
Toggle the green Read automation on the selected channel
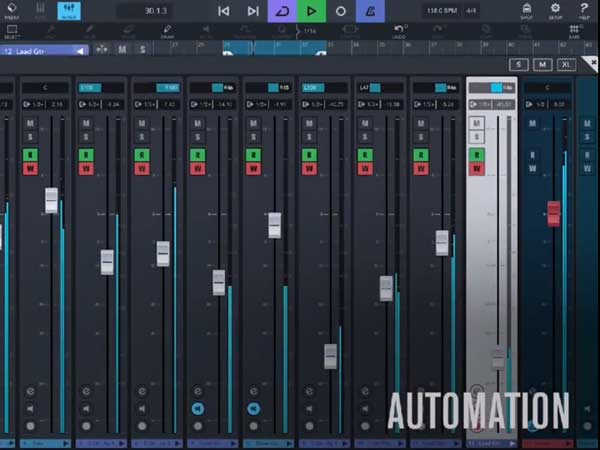click(477, 154)
